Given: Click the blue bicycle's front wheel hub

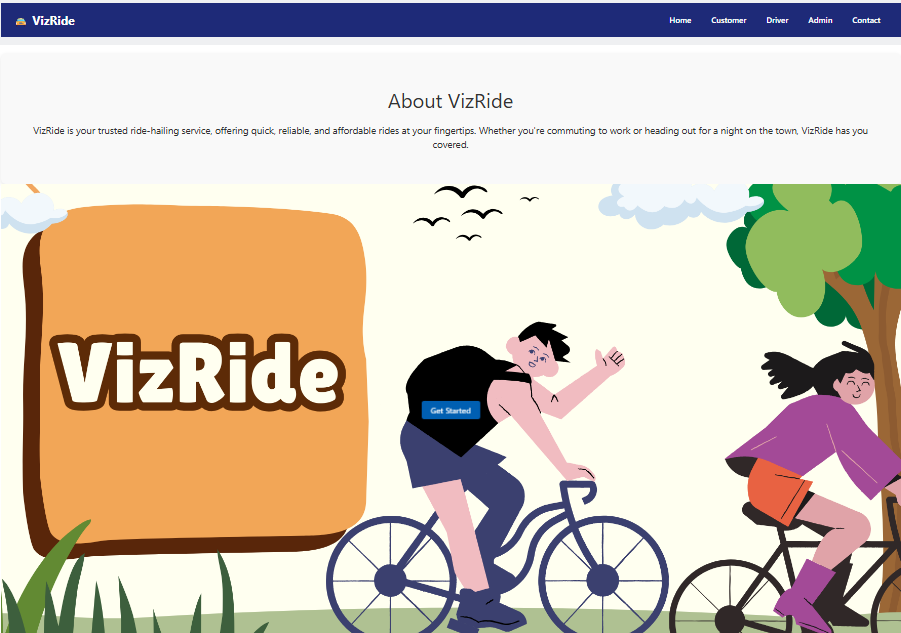Looking at the screenshot, I should (x=602, y=580).
